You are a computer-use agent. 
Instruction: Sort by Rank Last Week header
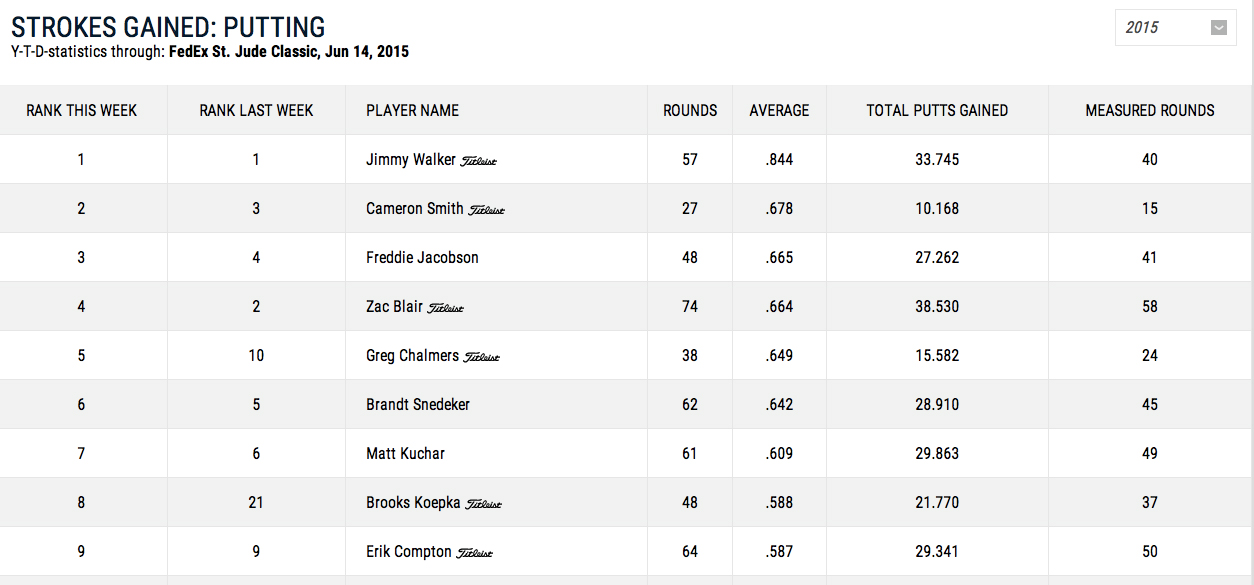[x=256, y=111]
